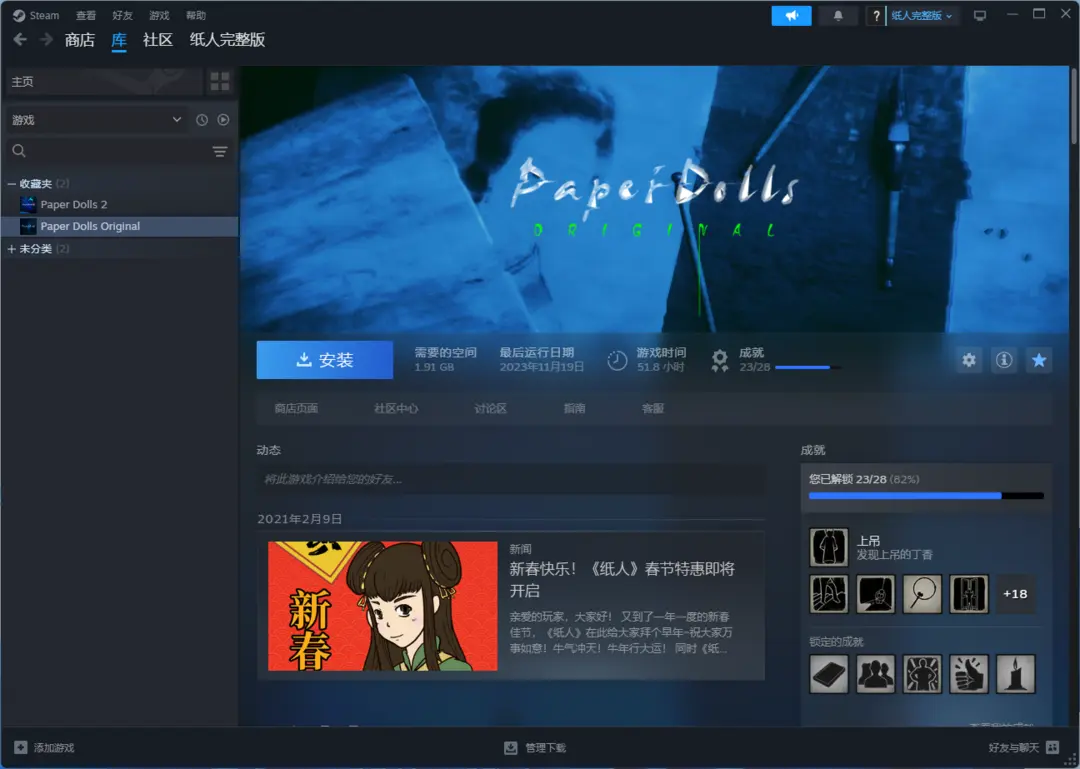Image resolution: width=1080 pixels, height=769 pixels.
Task: Open the 游戏 menu in the menu bar
Action: pyautogui.click(x=159, y=15)
